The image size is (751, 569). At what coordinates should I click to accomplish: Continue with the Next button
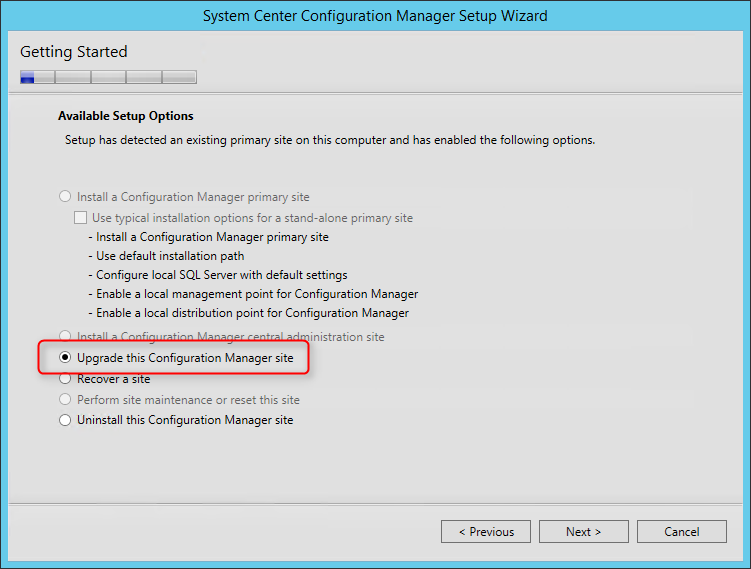(x=583, y=532)
